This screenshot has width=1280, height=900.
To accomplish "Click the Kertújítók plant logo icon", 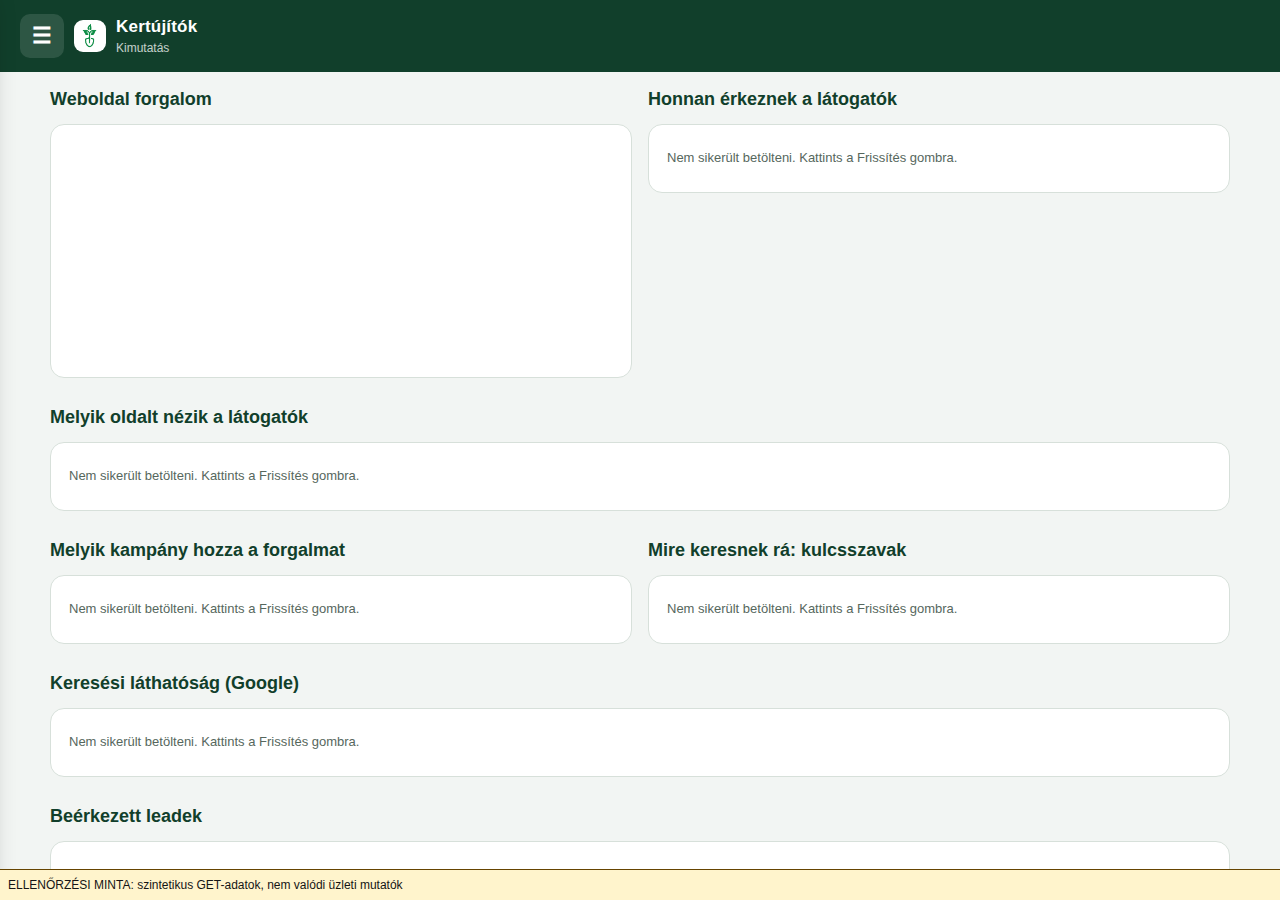I will 90,36.
